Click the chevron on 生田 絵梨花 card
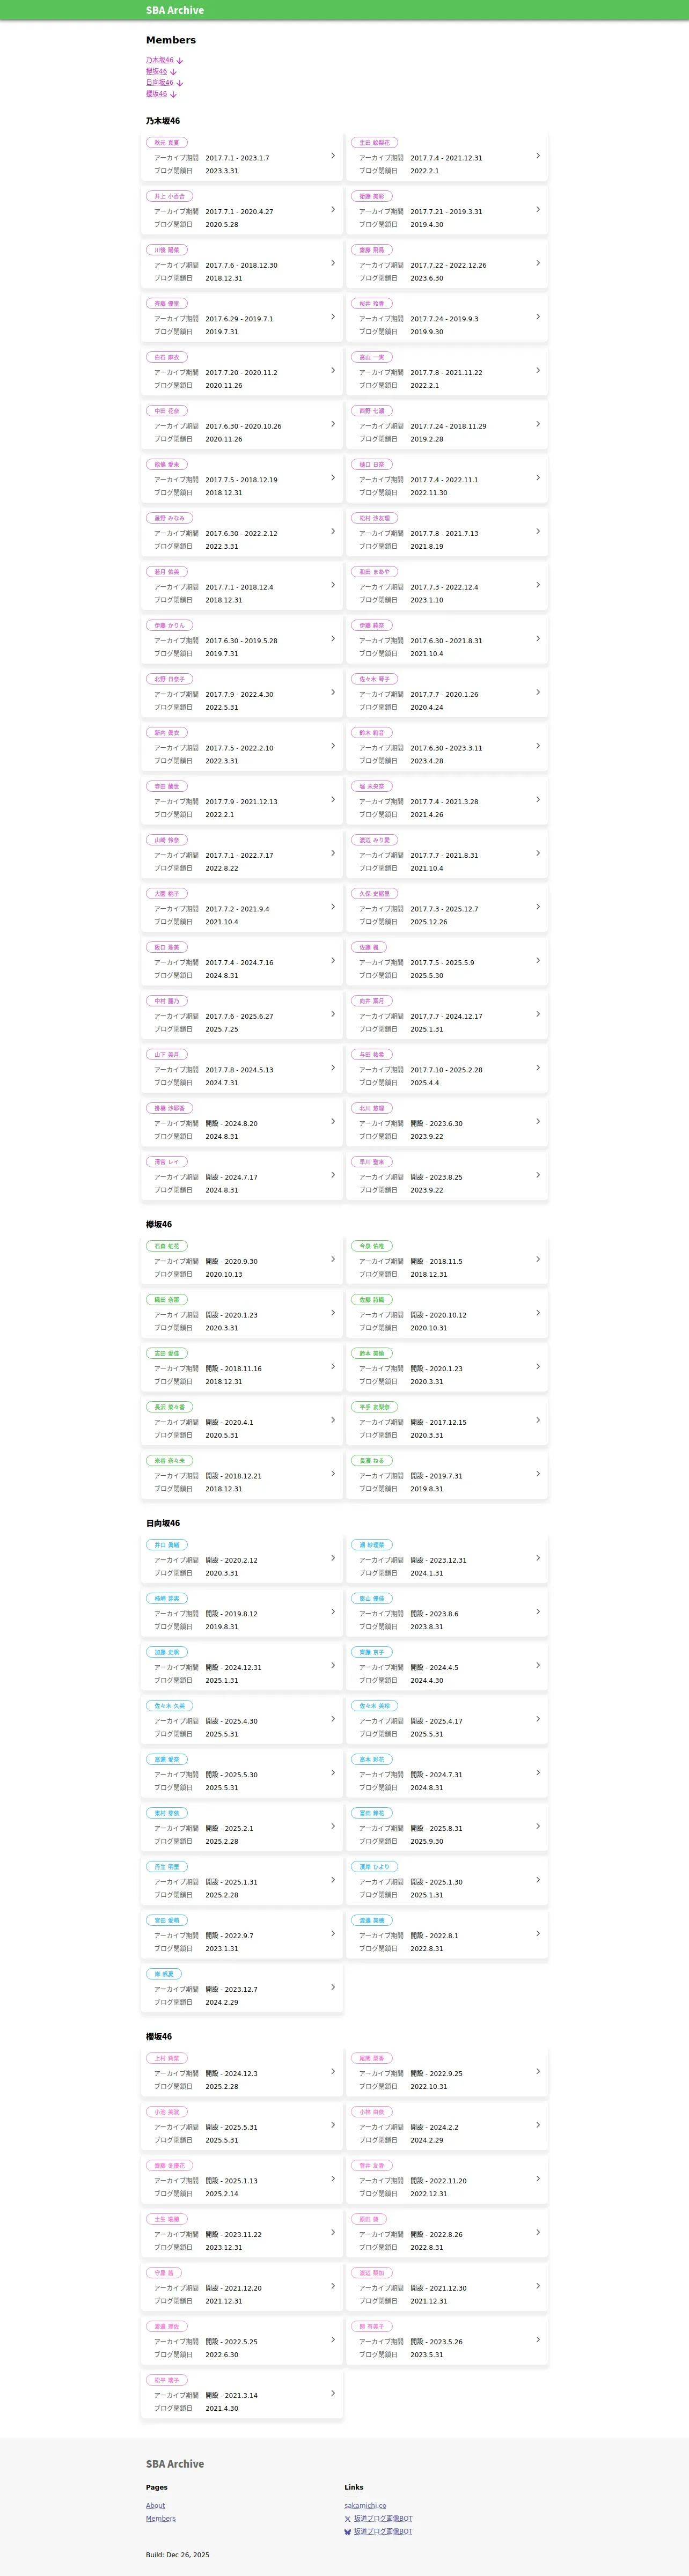Image resolution: width=689 pixels, height=2576 pixels. pos(538,156)
